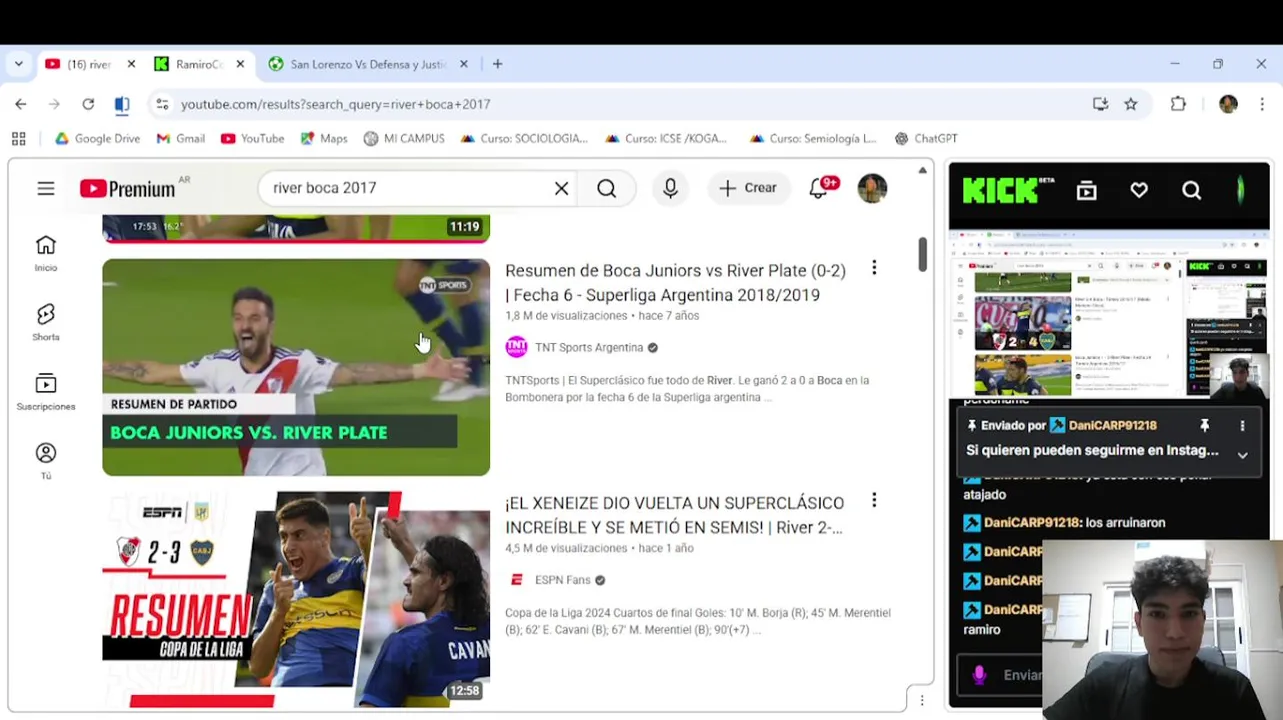Screen dimensions: 1283x720
Task: Switch to the RamiroC Kick tab
Action: 199,64
